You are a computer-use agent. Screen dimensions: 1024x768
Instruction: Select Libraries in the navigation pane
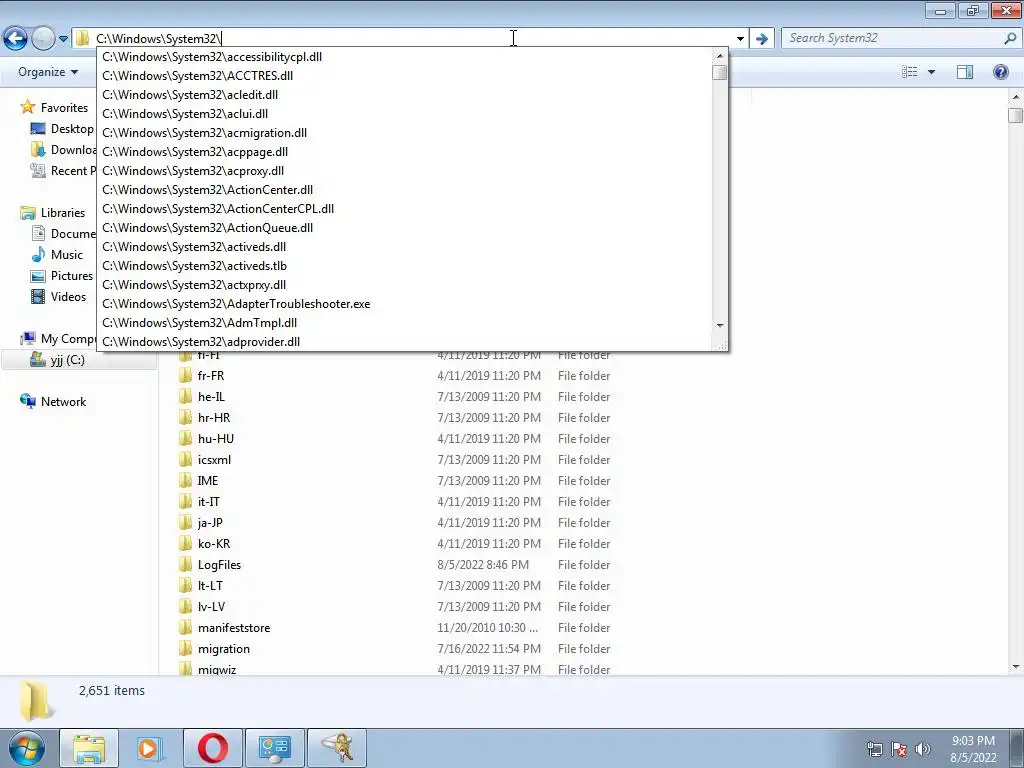tap(53, 212)
